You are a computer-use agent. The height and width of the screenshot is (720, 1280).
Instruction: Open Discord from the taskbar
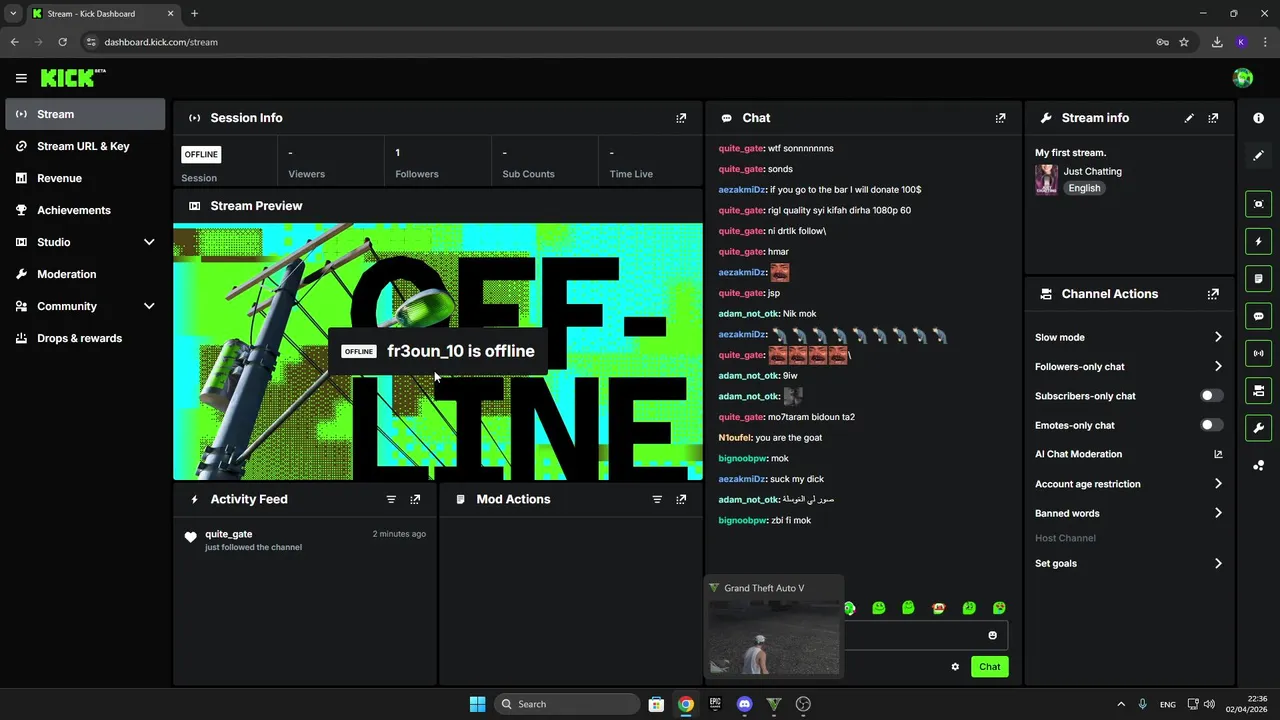coord(744,704)
